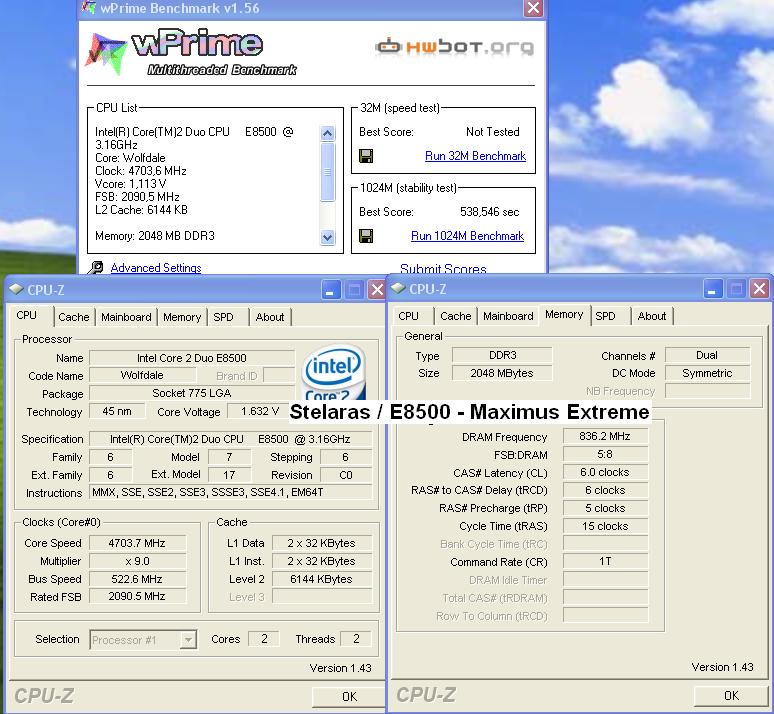This screenshot has height=714, width=774.
Task: Click the CAS# Latency 6.0 clocks field
Action: pos(605,473)
